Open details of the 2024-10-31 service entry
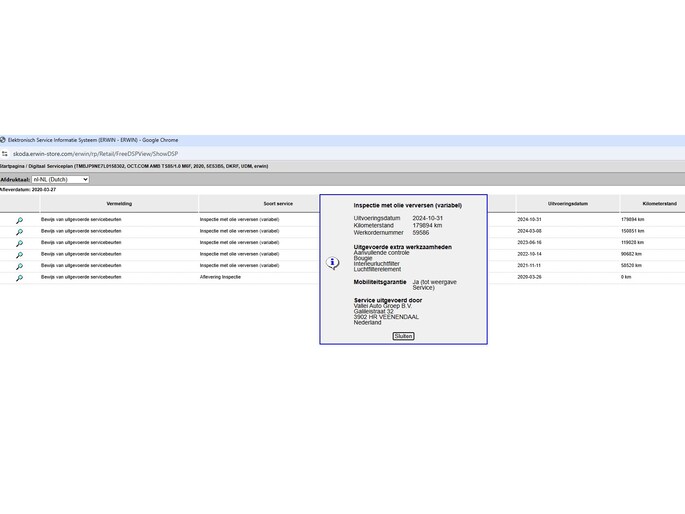The image size is (685, 514). 19,220
